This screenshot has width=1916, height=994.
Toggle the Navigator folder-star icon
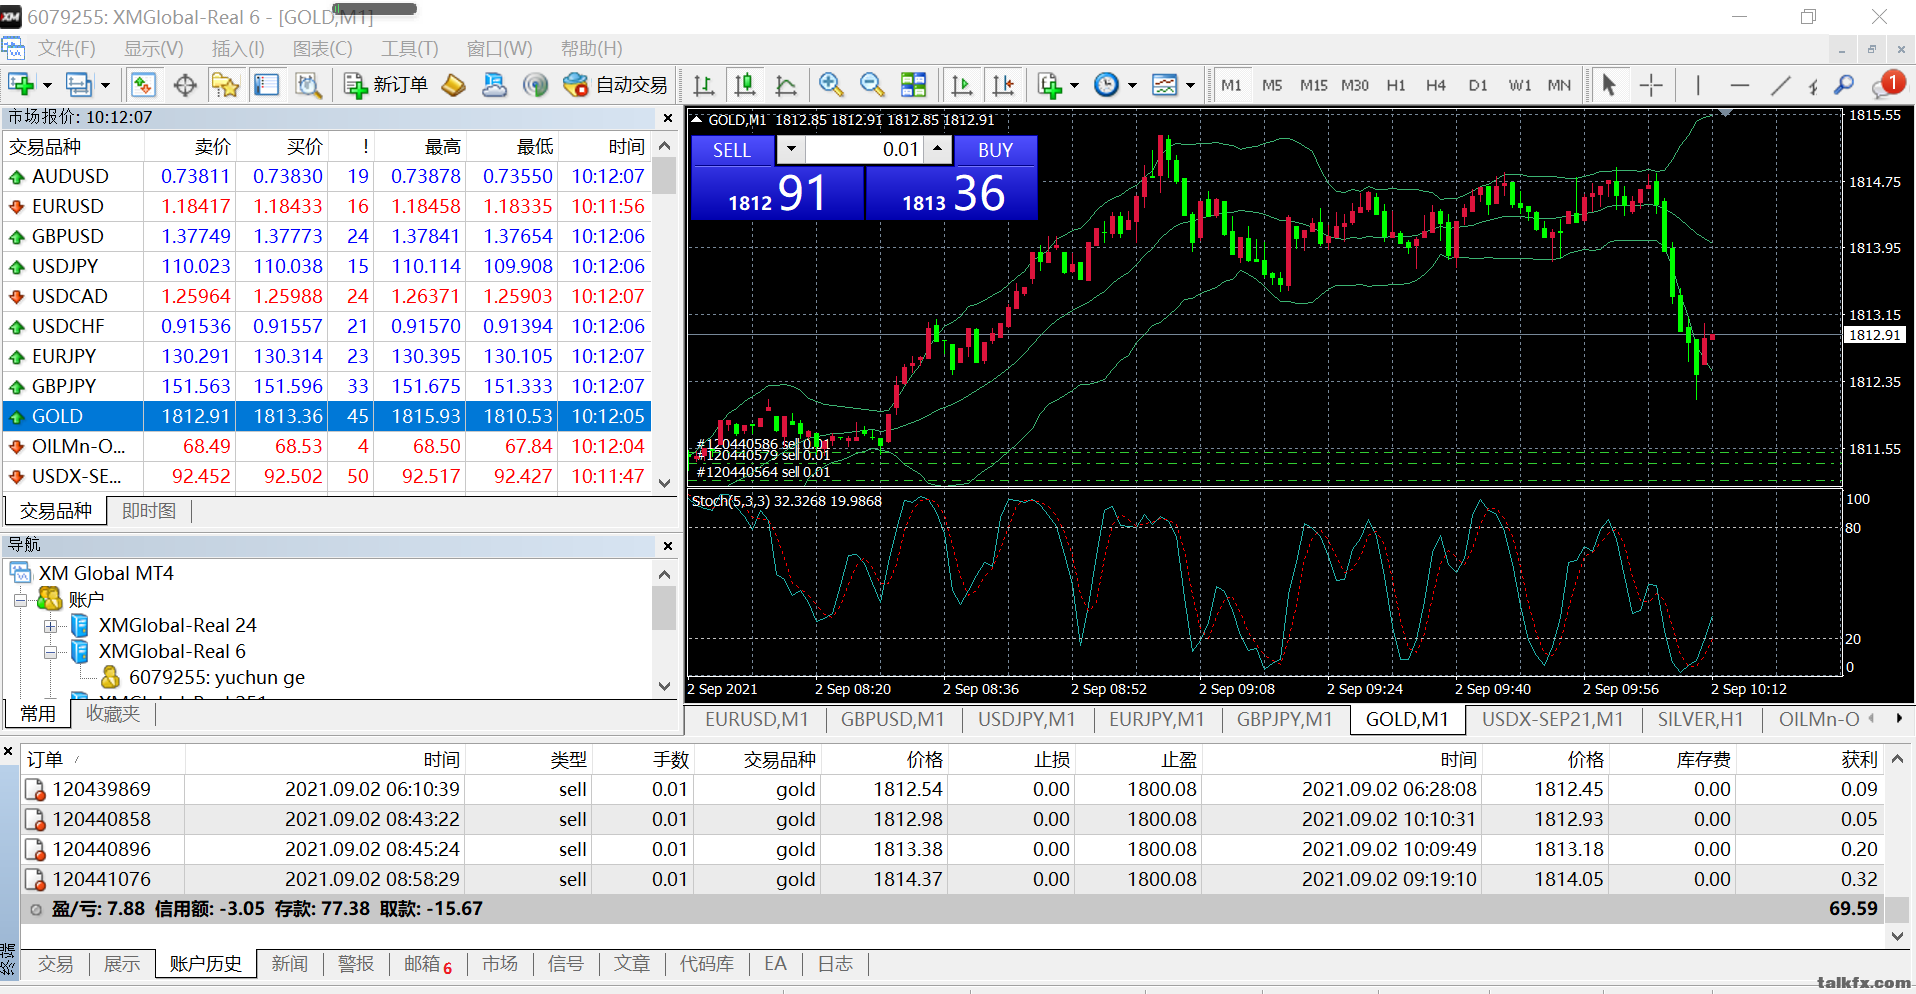226,85
